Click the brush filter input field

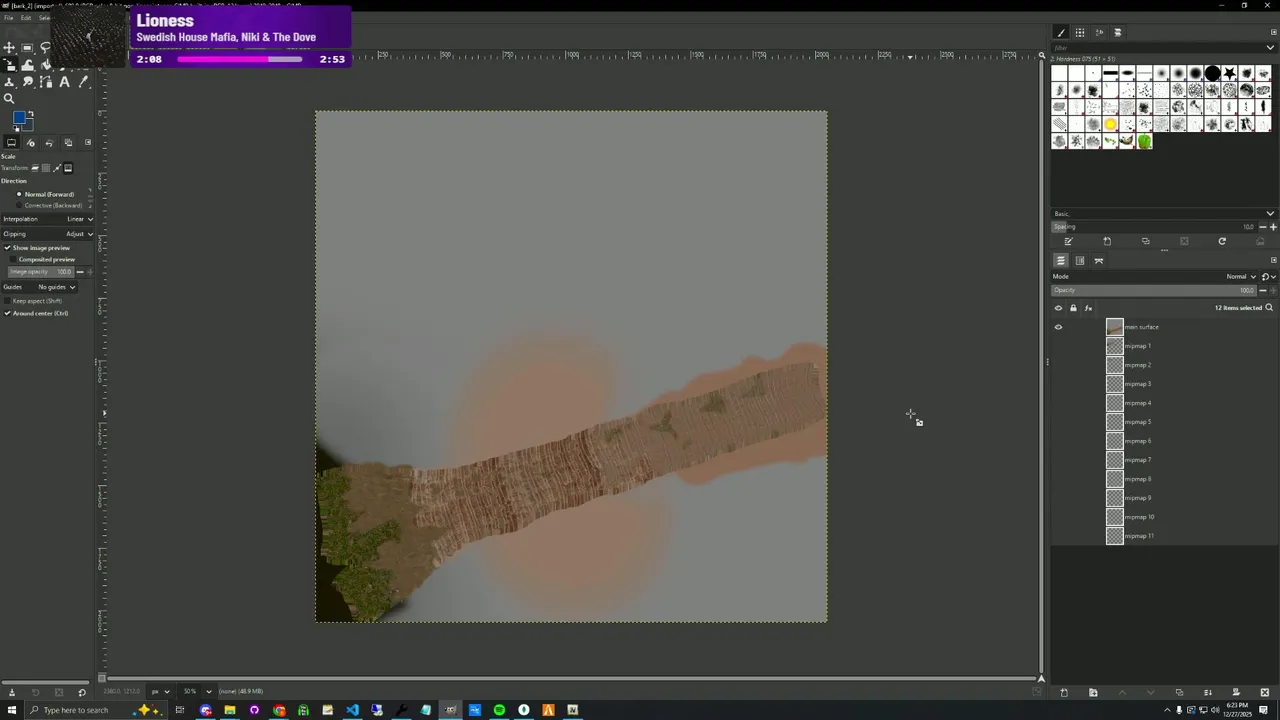tap(1157, 47)
